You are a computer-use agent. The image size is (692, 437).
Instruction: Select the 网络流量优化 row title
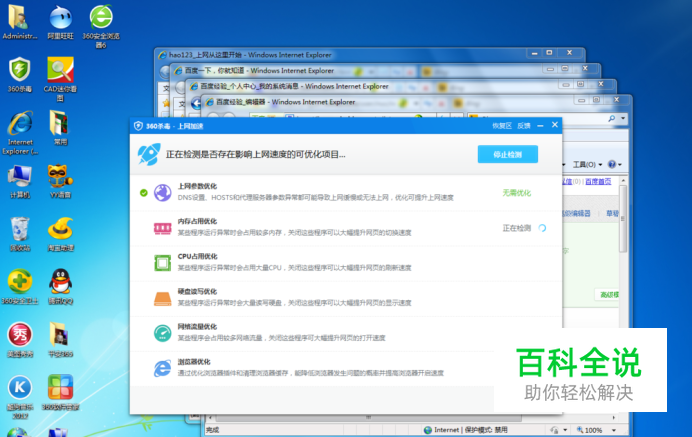(x=197, y=327)
